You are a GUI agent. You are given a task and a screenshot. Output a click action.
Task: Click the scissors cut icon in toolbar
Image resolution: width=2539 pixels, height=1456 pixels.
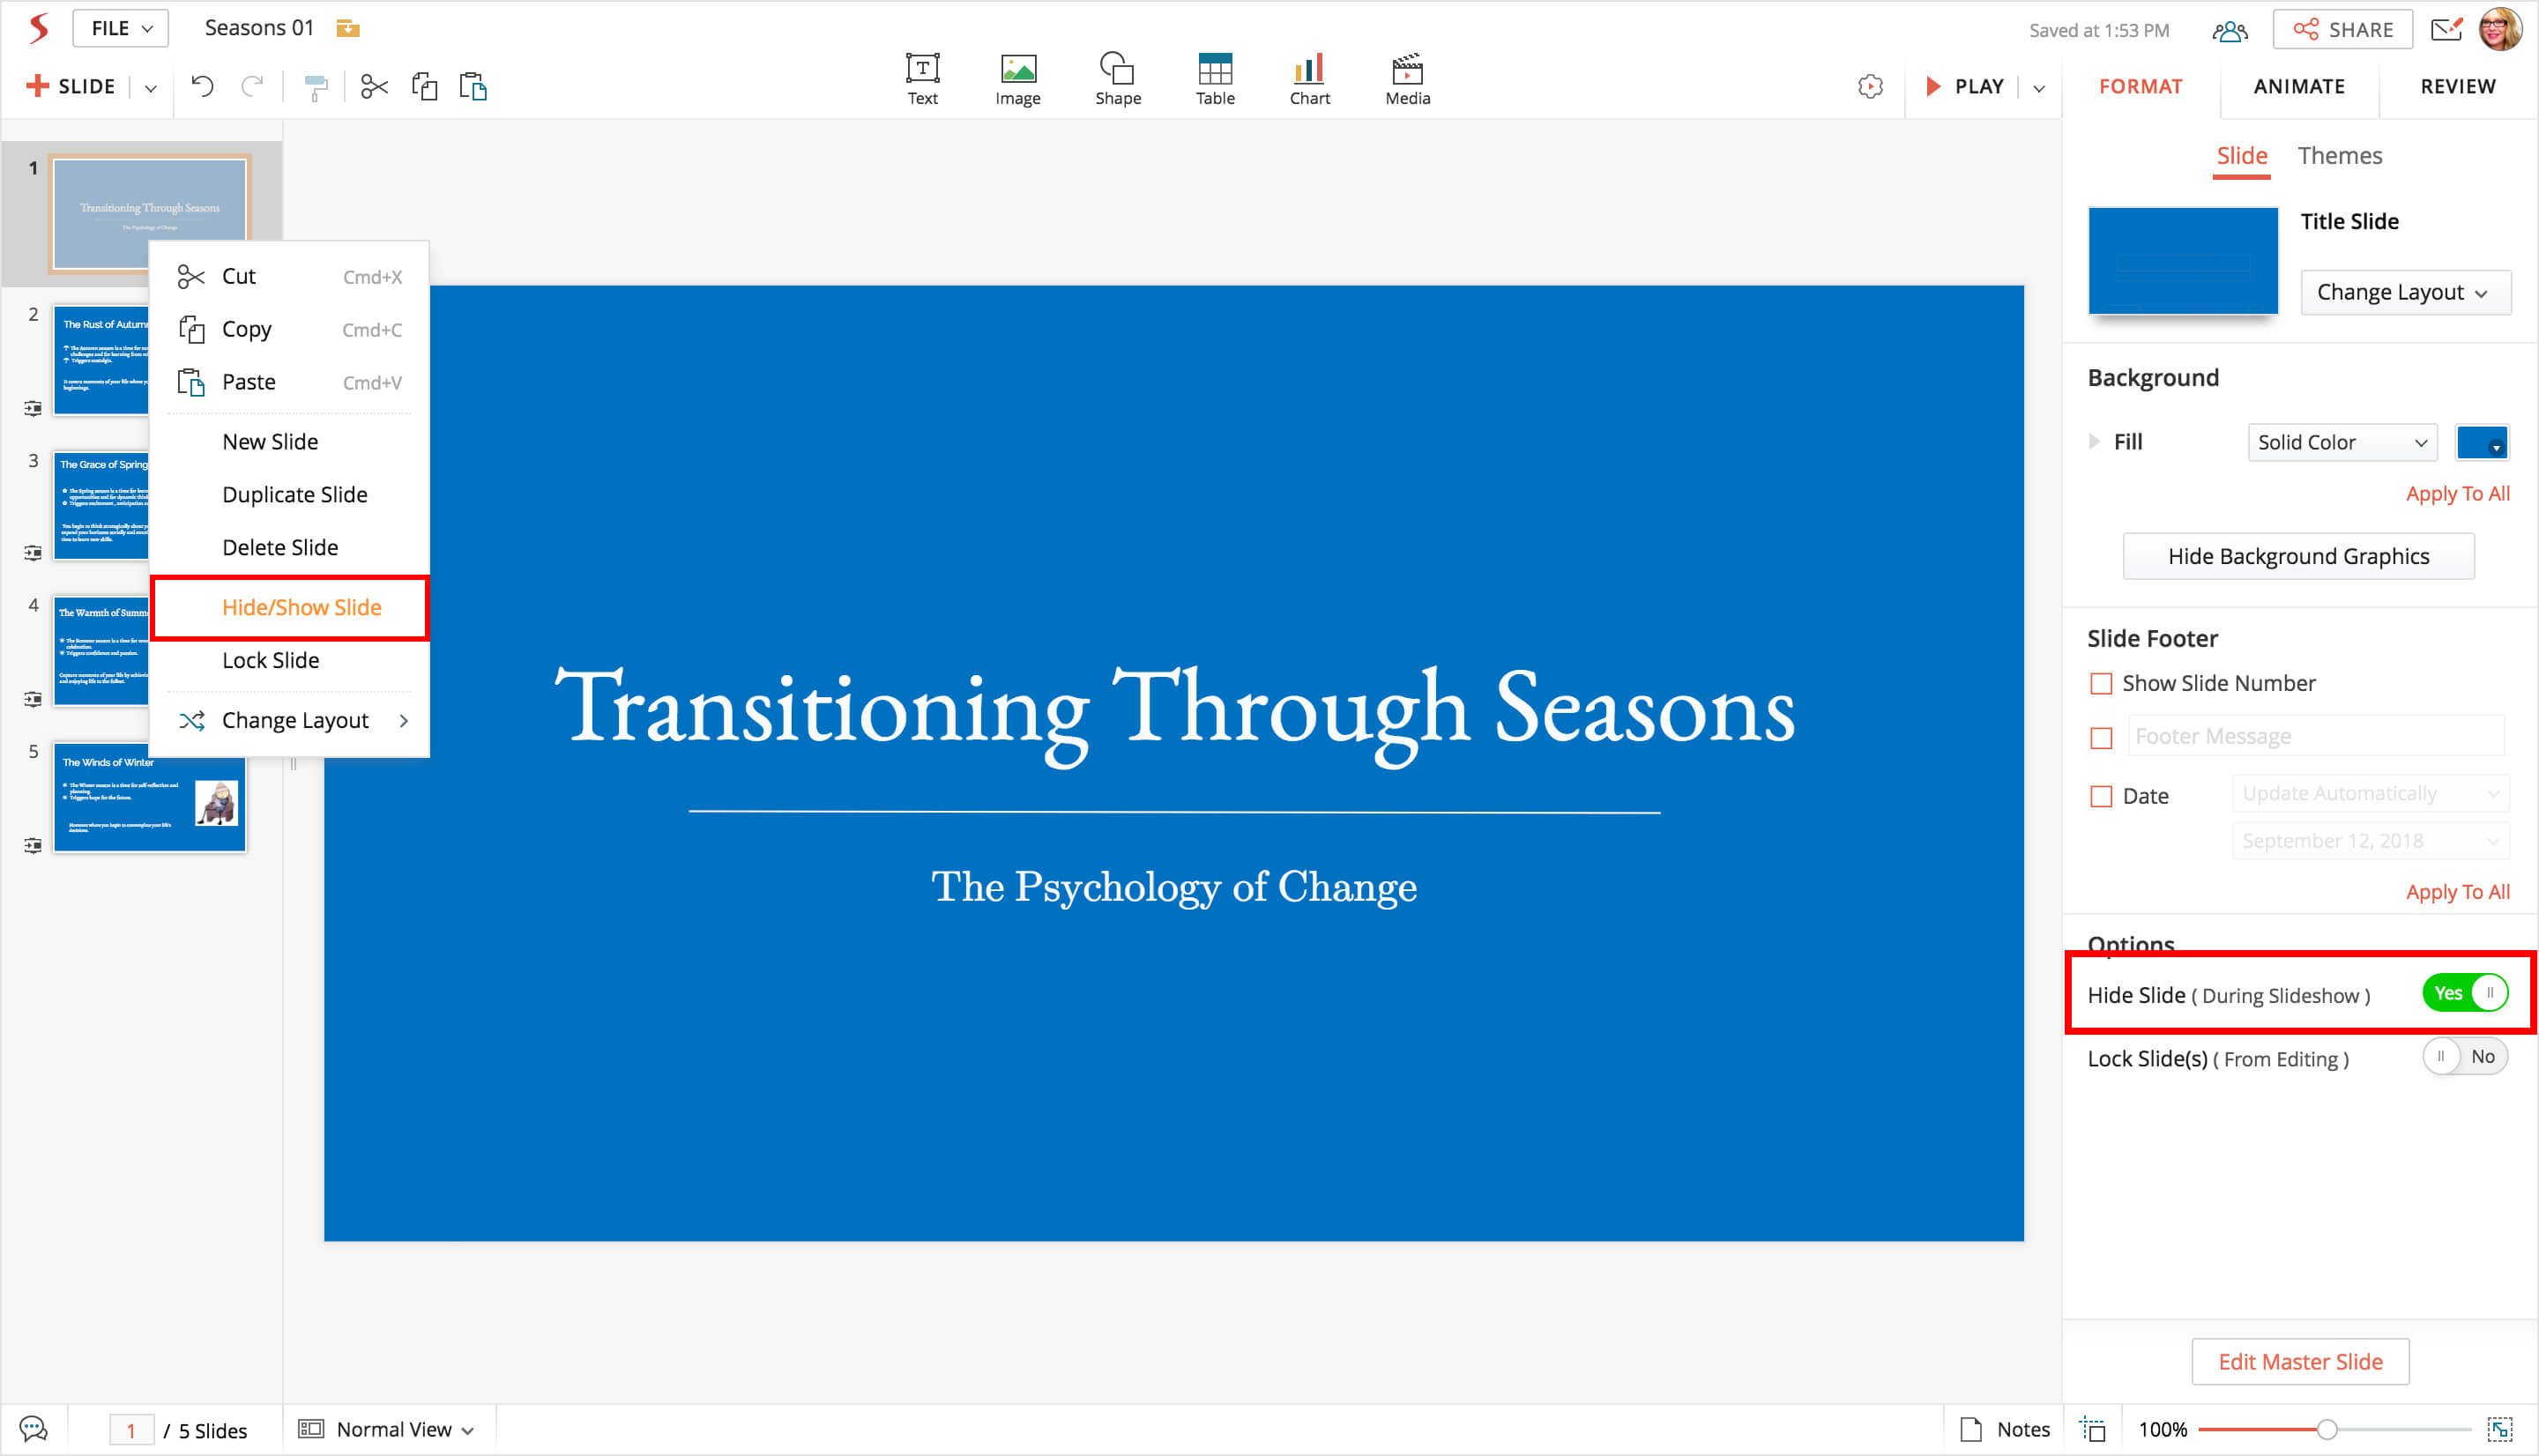[374, 87]
